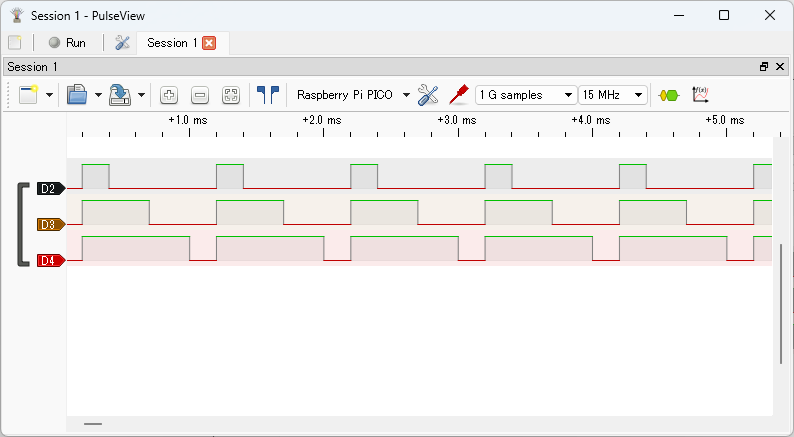This screenshot has width=794, height=437.
Task: Expand the save options dropdown arrow
Action: [141, 95]
